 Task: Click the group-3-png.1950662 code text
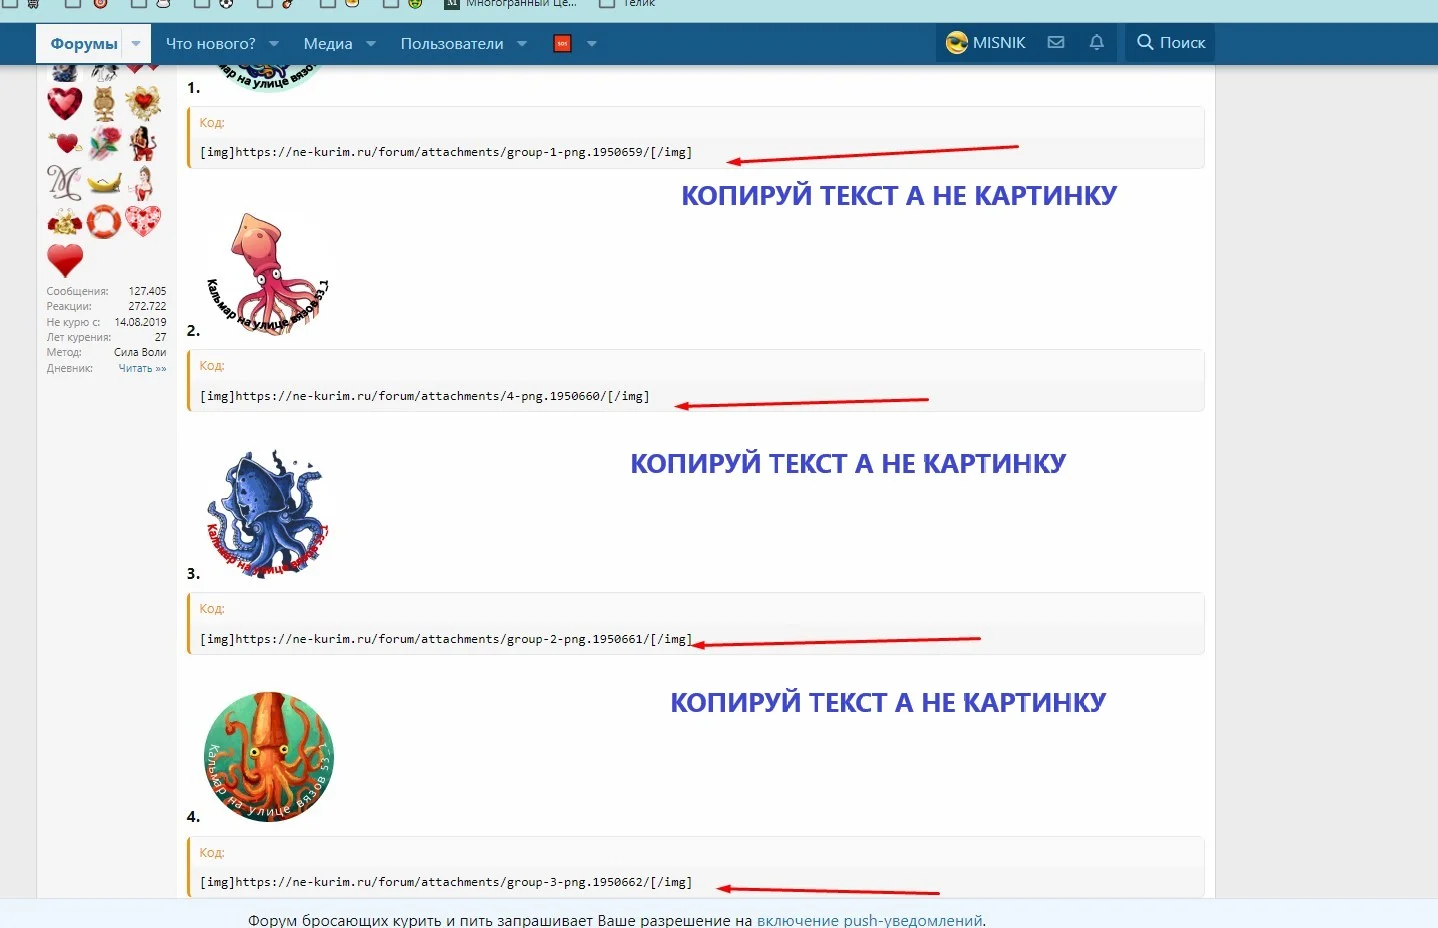click(x=446, y=882)
